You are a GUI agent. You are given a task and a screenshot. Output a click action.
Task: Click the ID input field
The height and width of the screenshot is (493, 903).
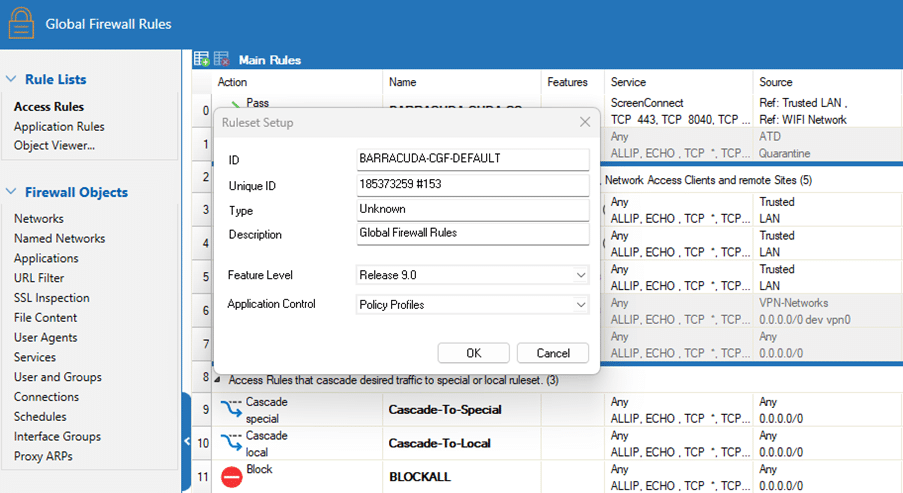tap(473, 159)
